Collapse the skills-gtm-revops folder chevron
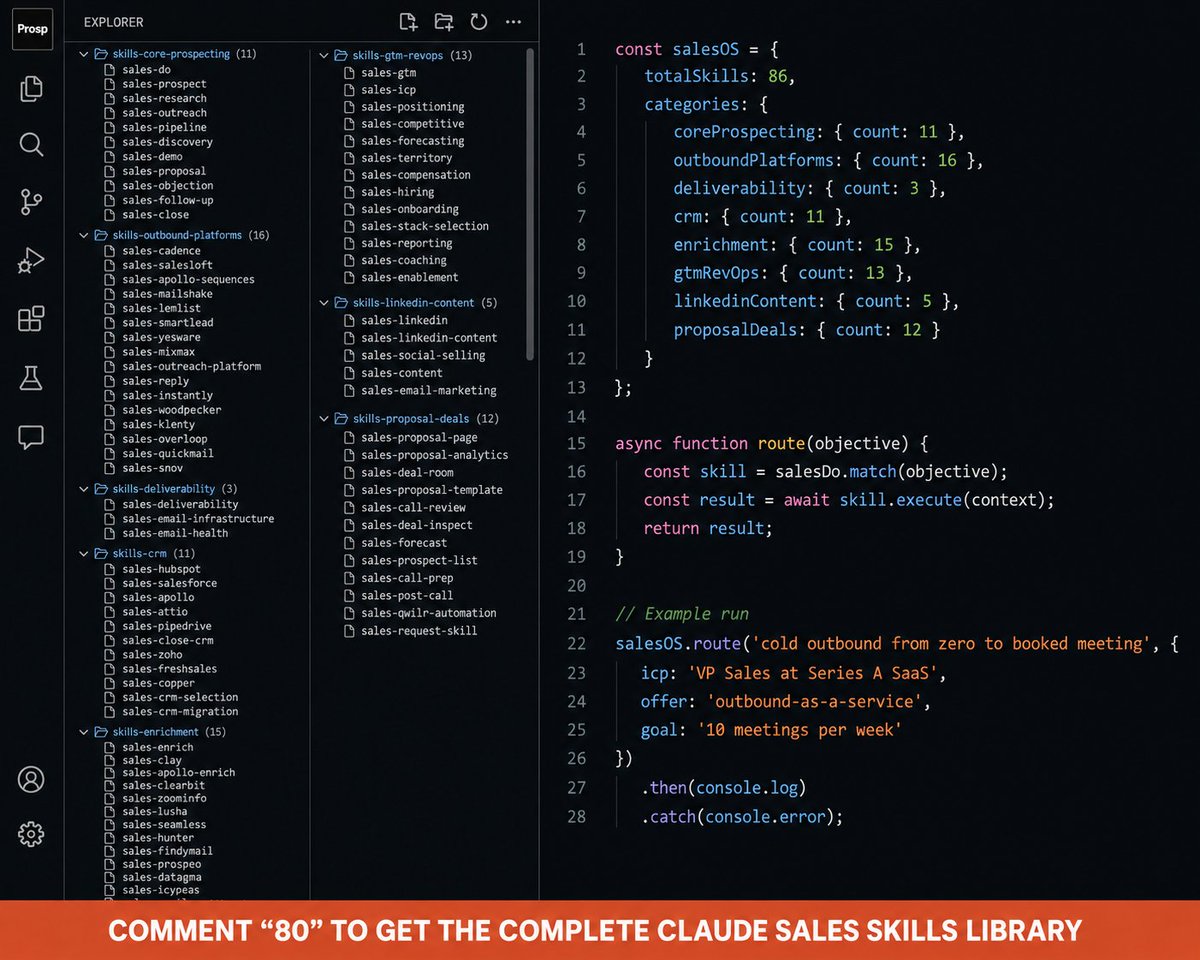Image resolution: width=1200 pixels, height=960 pixels. (324, 56)
